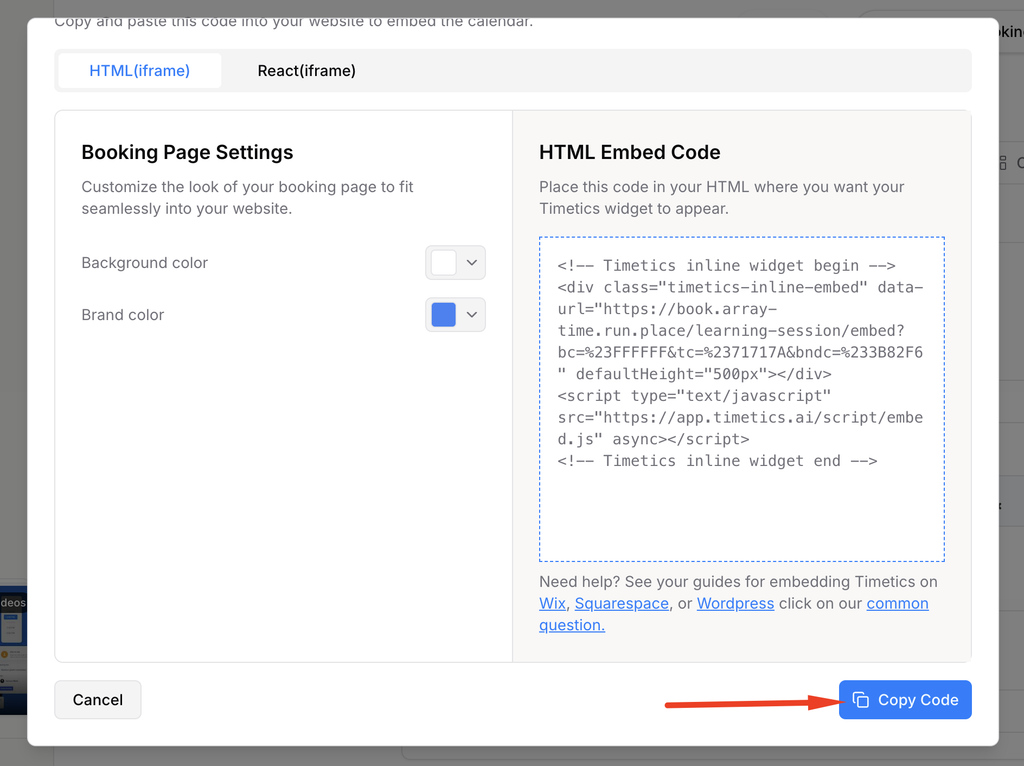Viewport: 1024px width, 766px height.
Task: Click the script tag line in embed code
Action: (694, 396)
